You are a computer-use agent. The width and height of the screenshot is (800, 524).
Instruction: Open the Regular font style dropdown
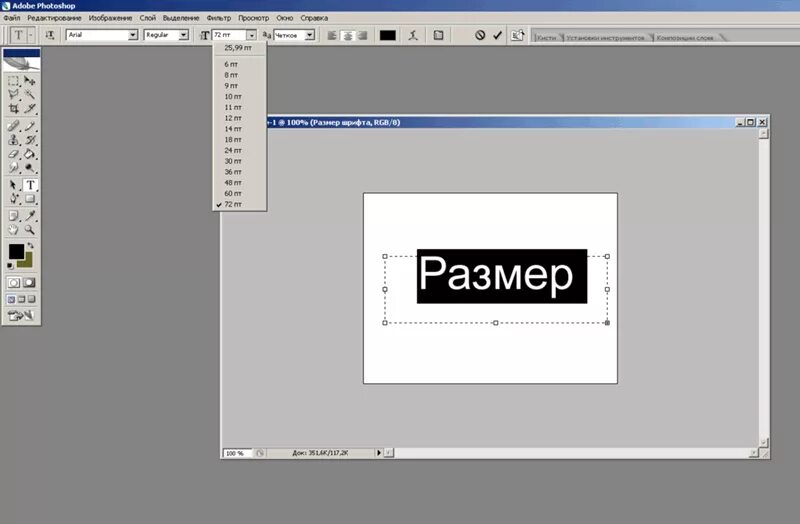pyautogui.click(x=183, y=35)
